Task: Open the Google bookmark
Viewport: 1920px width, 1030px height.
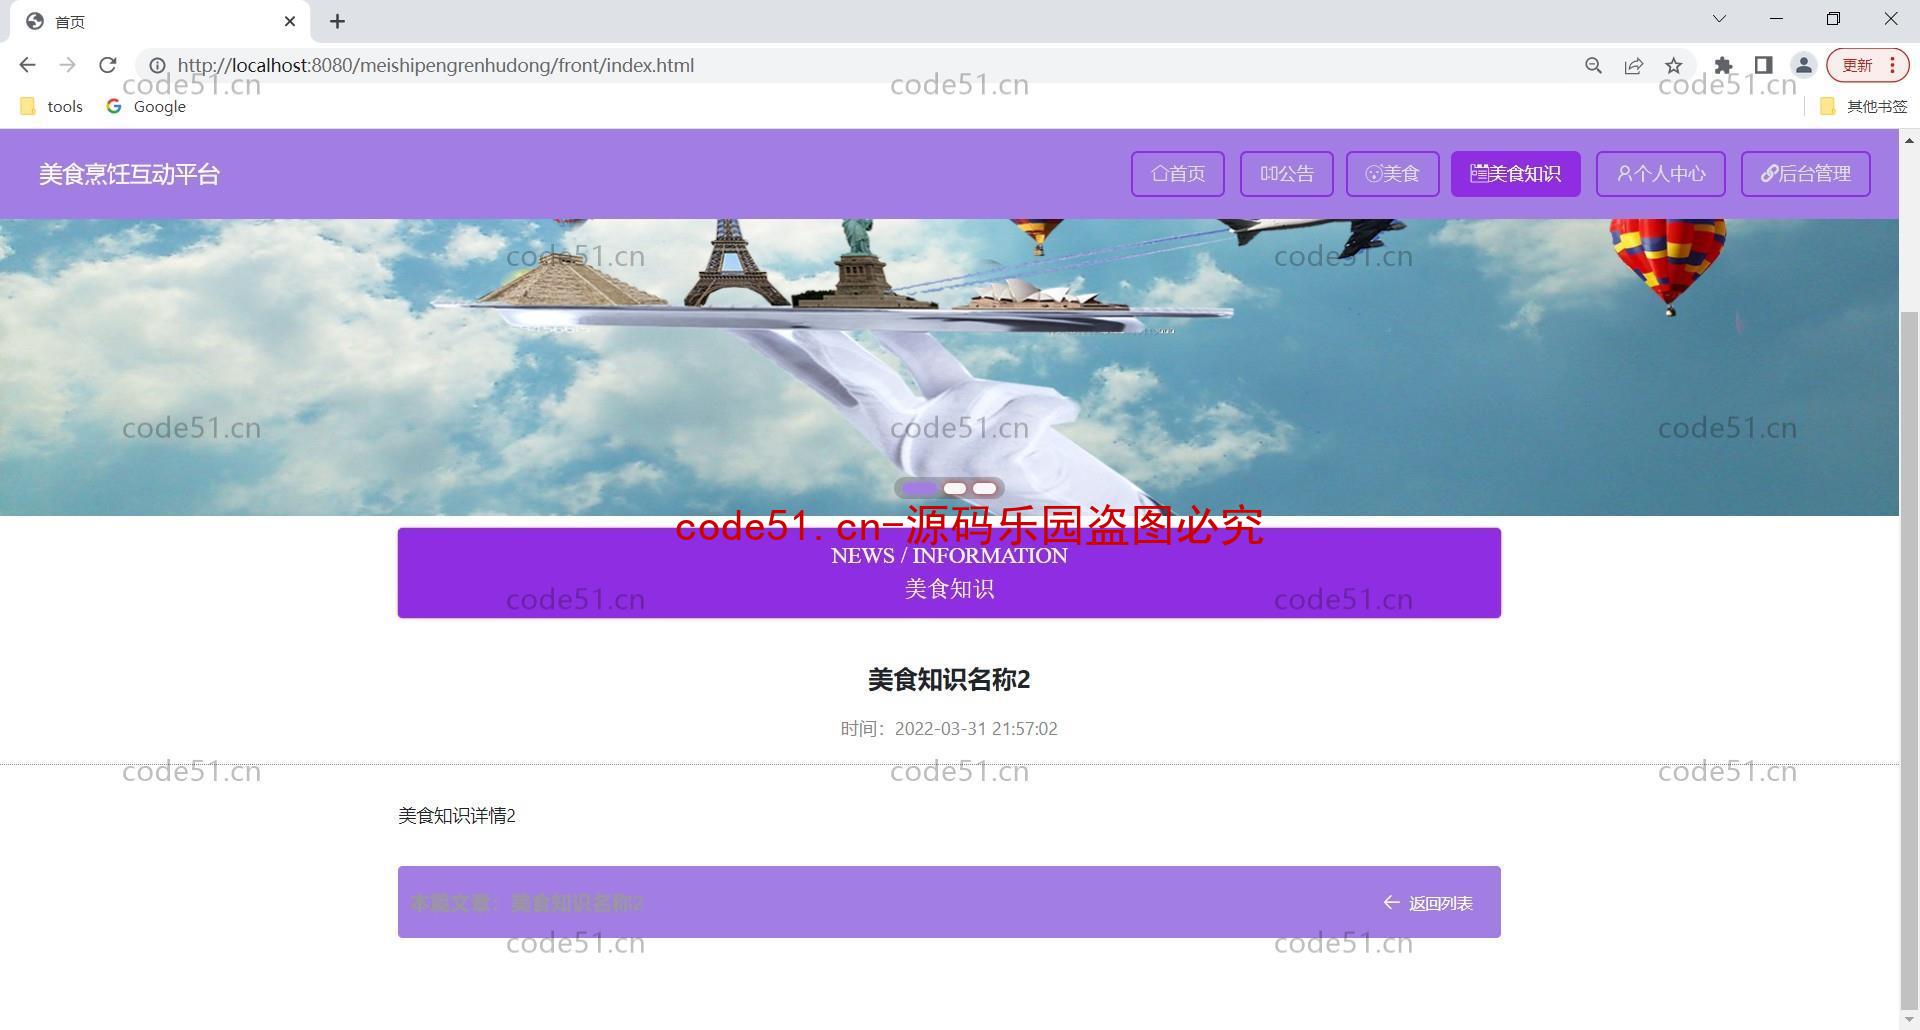Action: (146, 106)
